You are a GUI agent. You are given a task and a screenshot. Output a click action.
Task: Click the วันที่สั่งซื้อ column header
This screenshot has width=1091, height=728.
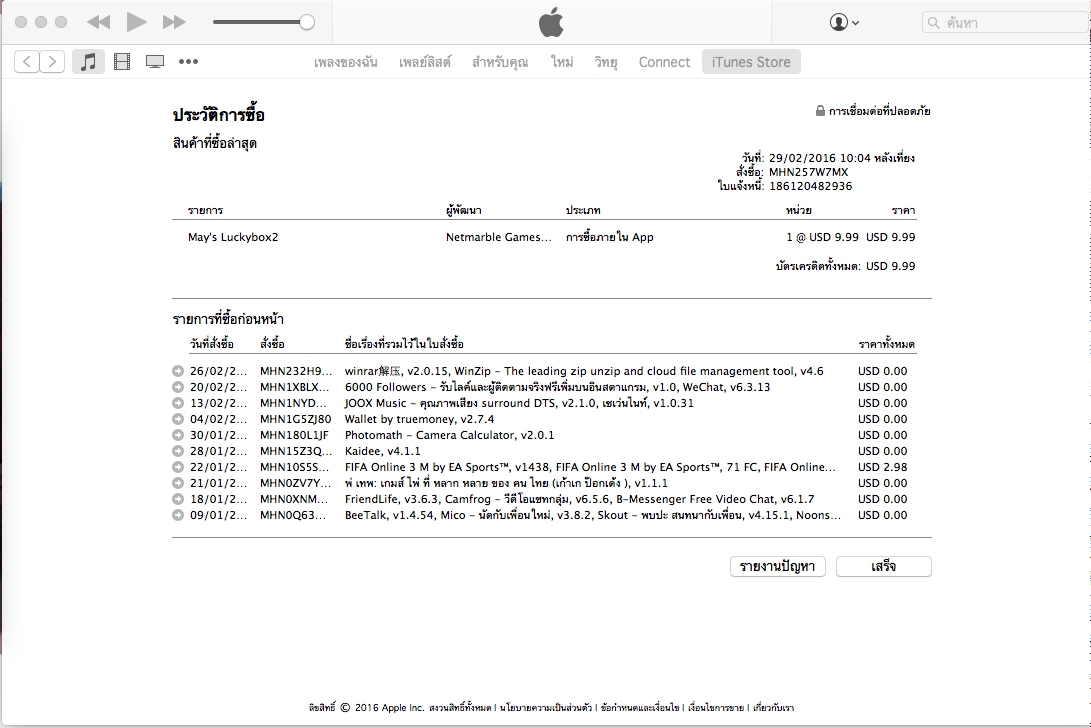point(212,344)
